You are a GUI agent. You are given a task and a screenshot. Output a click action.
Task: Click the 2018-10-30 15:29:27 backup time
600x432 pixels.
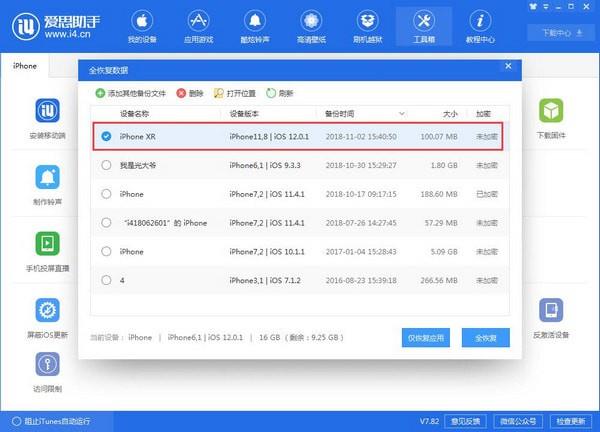[x=361, y=165]
